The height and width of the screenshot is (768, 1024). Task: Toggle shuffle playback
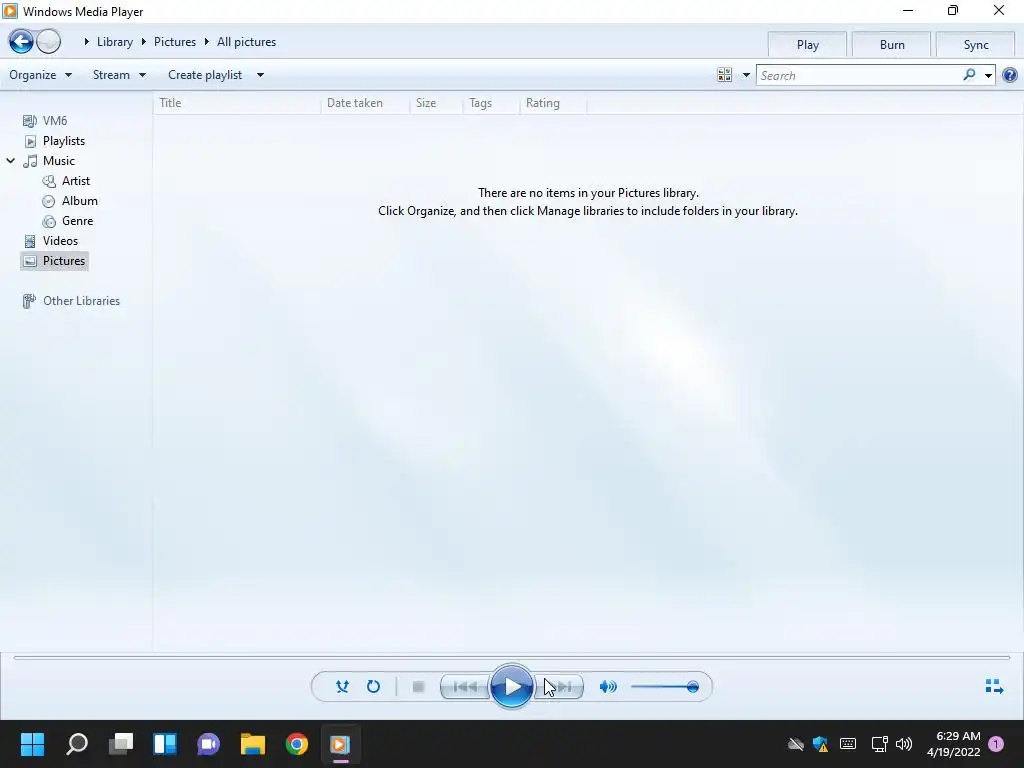[x=342, y=686]
